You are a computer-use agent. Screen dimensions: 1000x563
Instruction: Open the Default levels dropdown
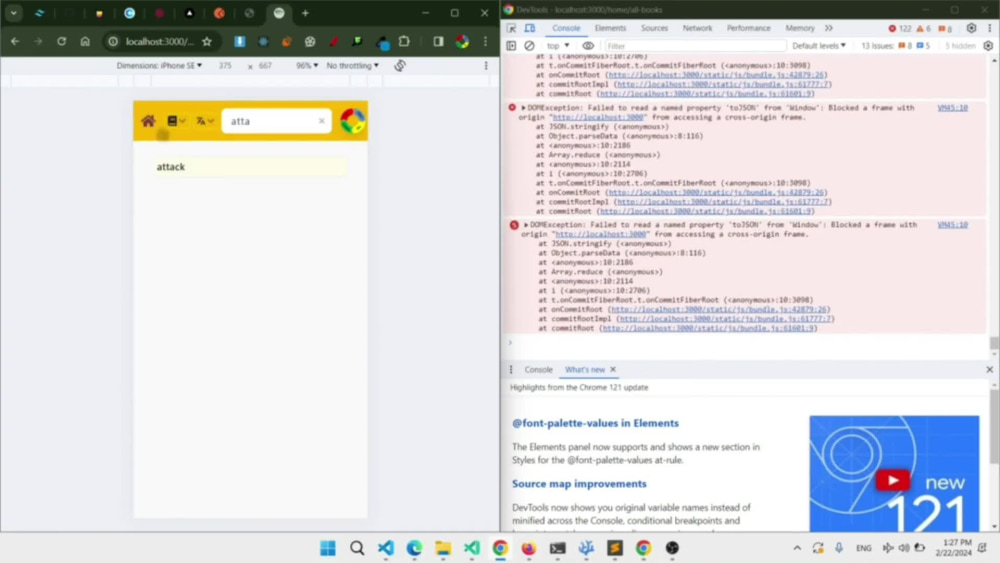click(x=819, y=46)
